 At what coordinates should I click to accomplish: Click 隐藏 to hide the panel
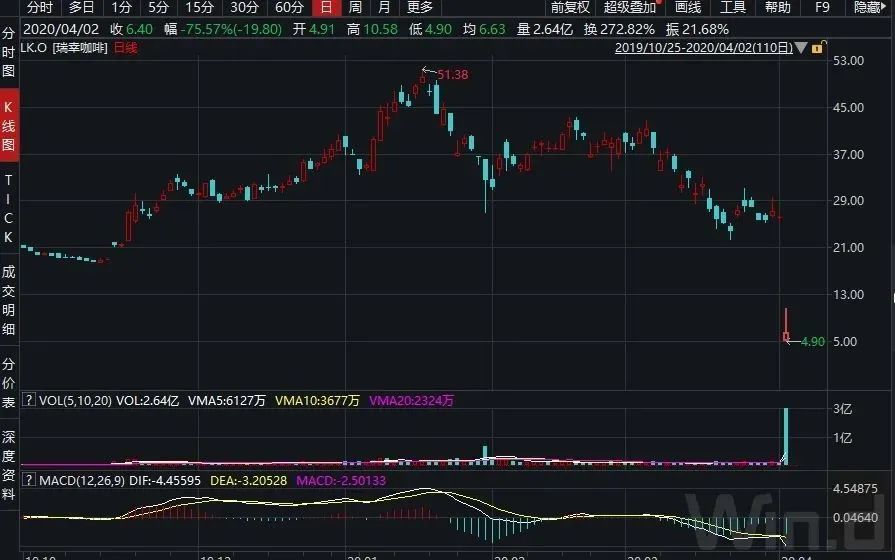tap(868, 7)
